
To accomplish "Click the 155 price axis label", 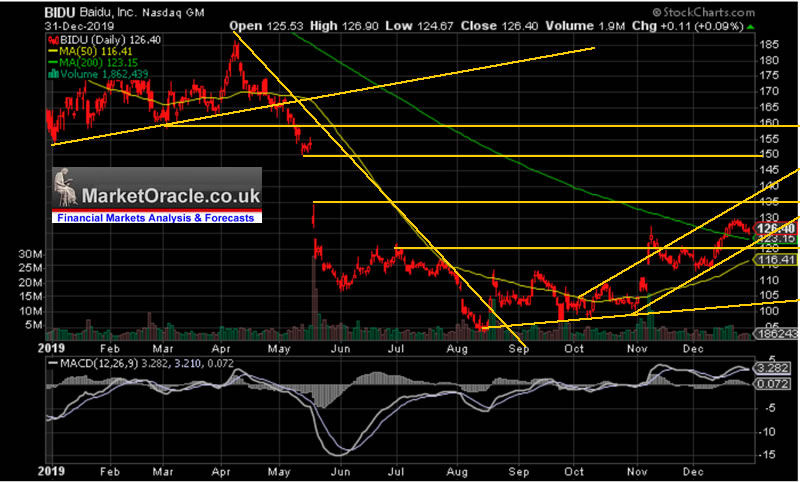I will (x=768, y=139).
